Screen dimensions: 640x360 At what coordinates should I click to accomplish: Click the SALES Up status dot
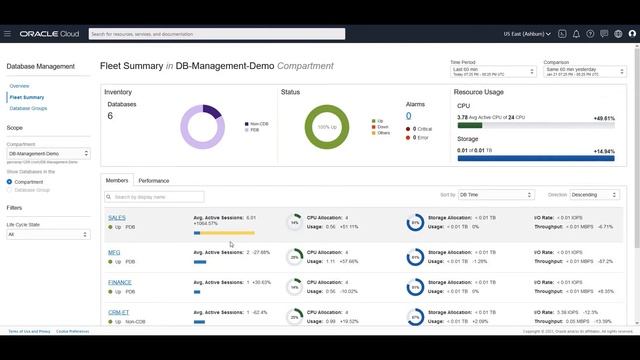coord(110,227)
